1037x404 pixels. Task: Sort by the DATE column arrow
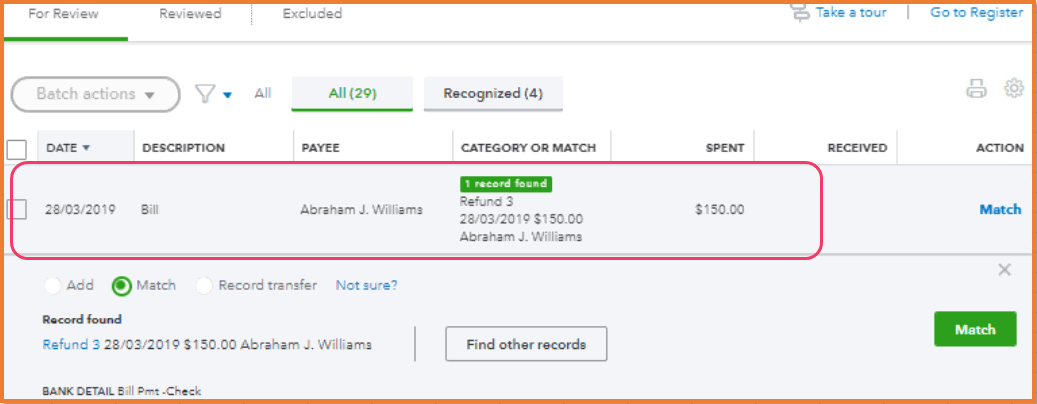click(86, 148)
